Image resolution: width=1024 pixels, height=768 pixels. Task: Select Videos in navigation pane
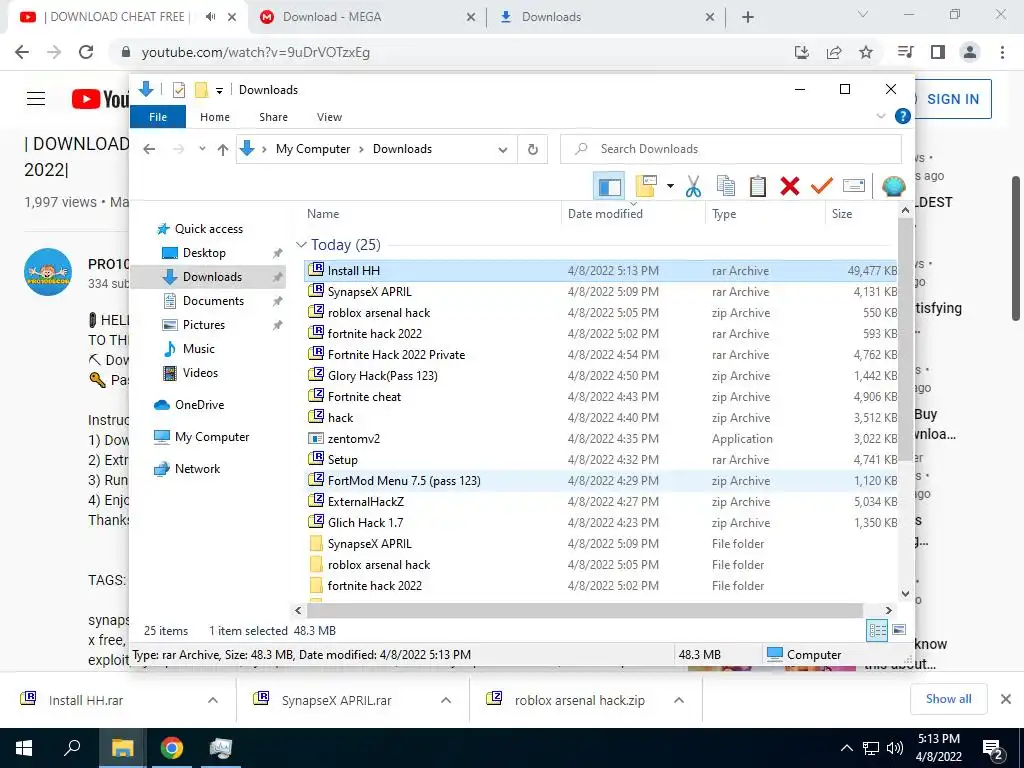click(200, 373)
